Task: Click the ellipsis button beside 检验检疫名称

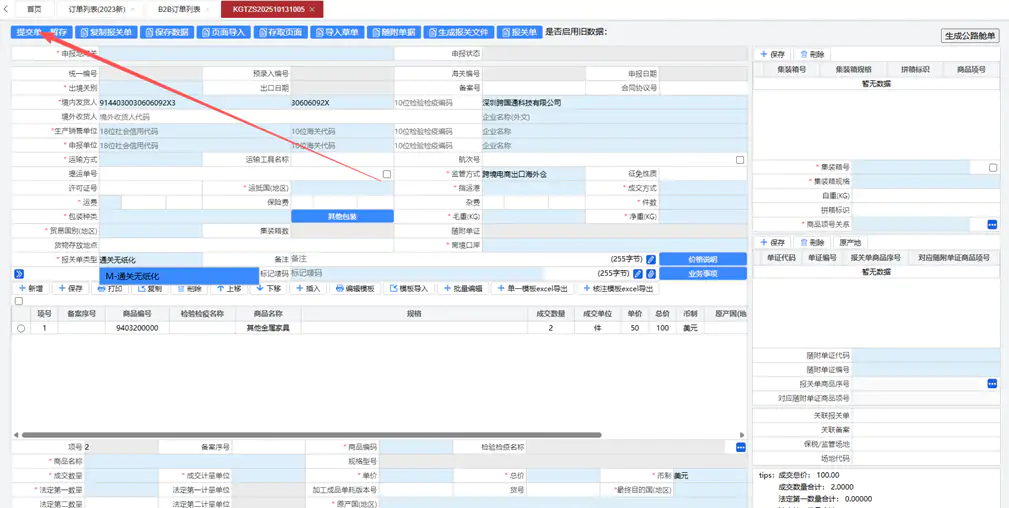Action: (741, 447)
